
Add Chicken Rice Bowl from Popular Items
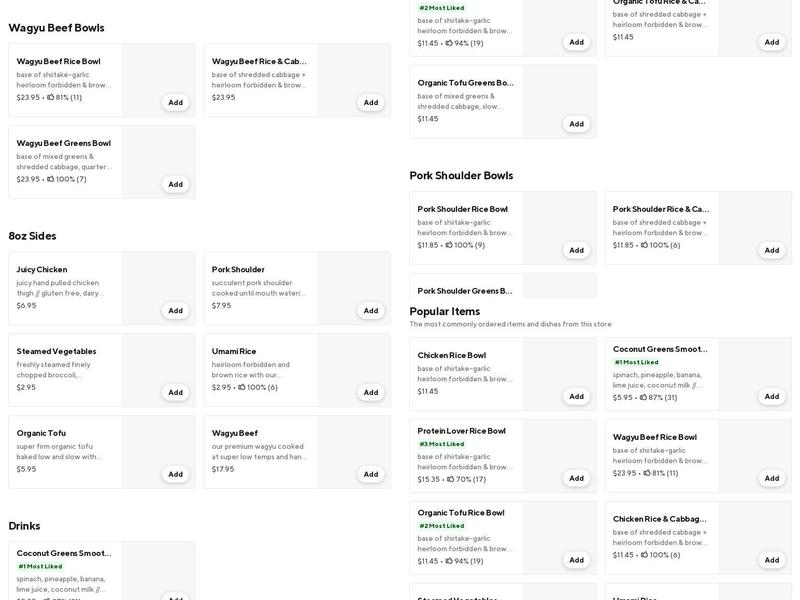[x=576, y=396]
